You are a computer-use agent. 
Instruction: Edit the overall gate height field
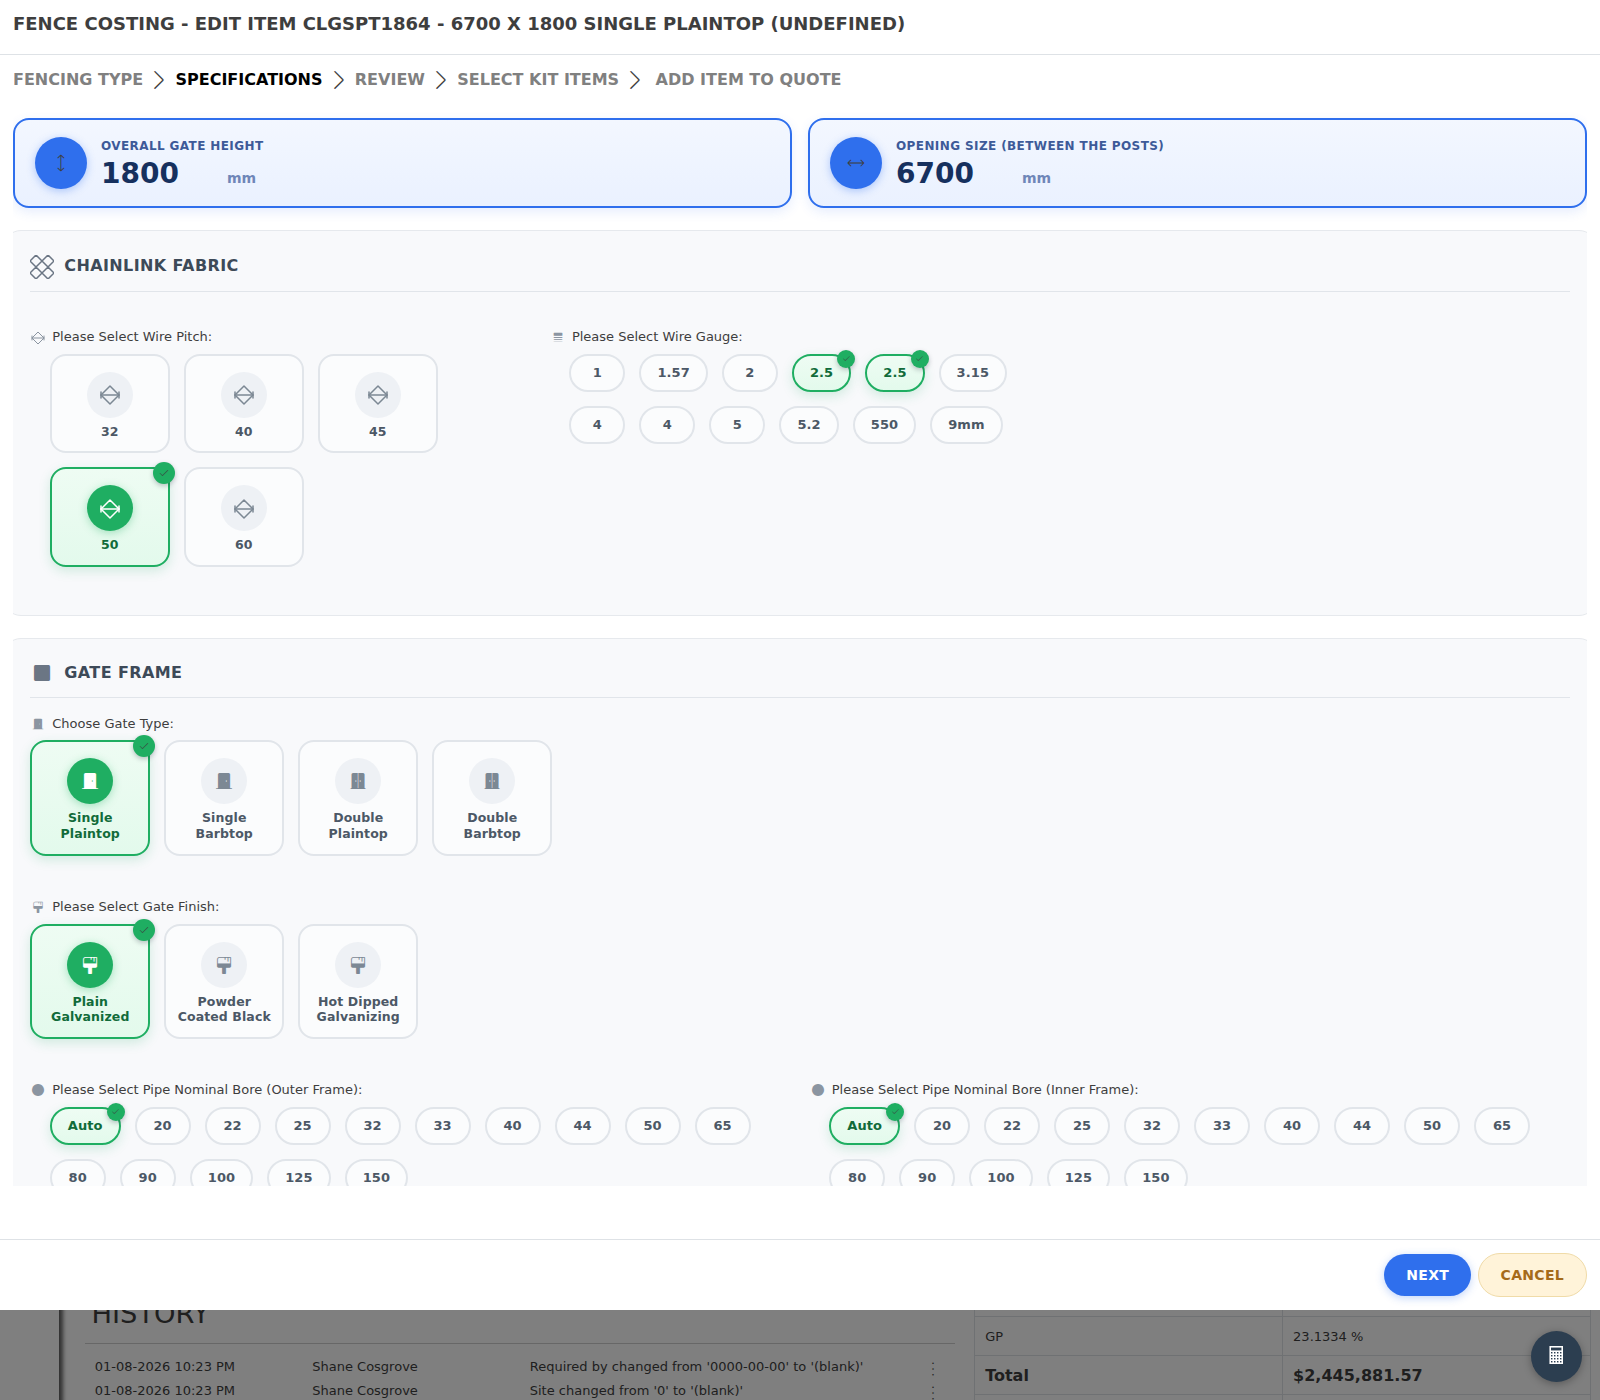tap(160, 173)
